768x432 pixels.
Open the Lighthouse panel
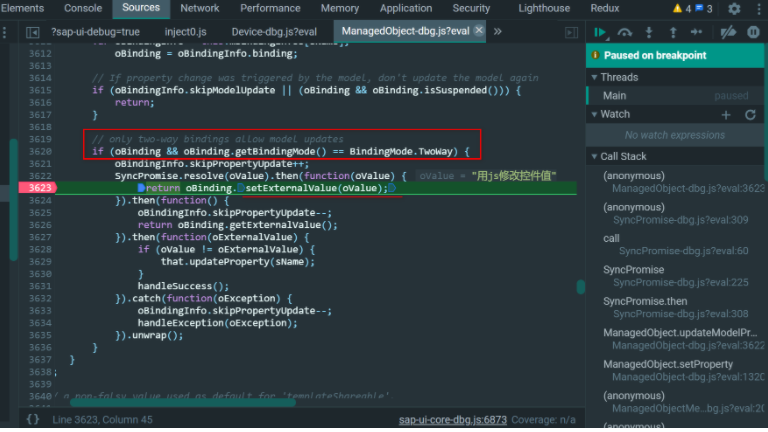pos(544,8)
